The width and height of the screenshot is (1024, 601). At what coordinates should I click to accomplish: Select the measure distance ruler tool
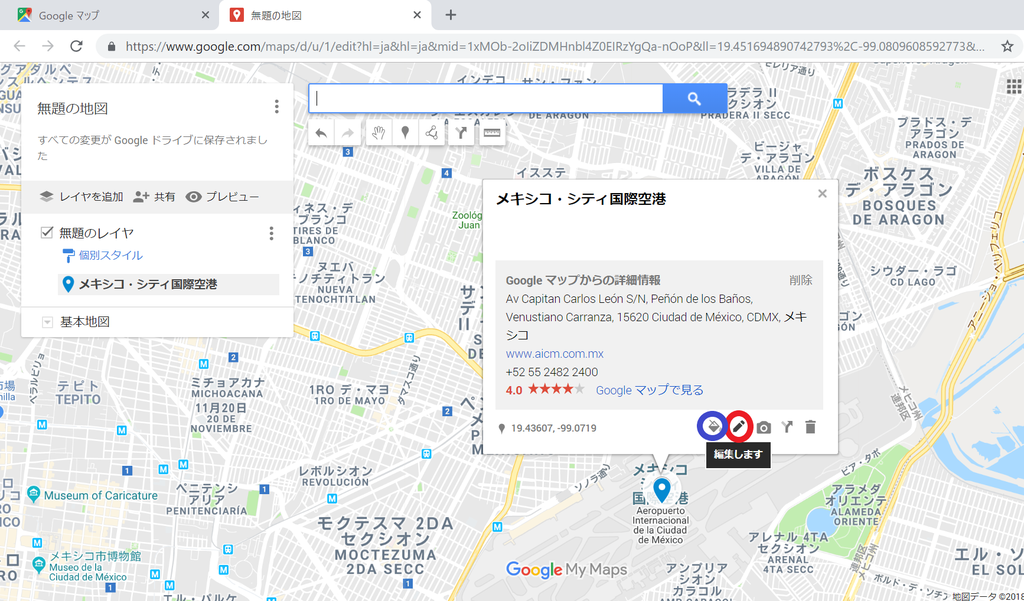492,133
